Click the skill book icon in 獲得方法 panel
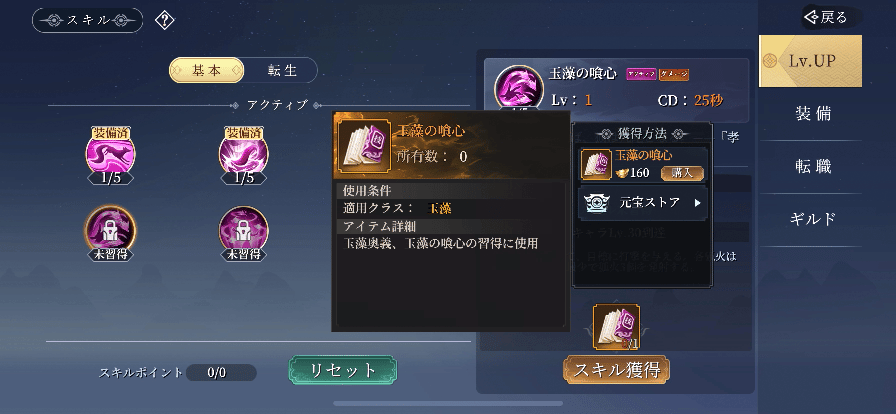Image resolution: width=896 pixels, height=414 pixels. (597, 165)
